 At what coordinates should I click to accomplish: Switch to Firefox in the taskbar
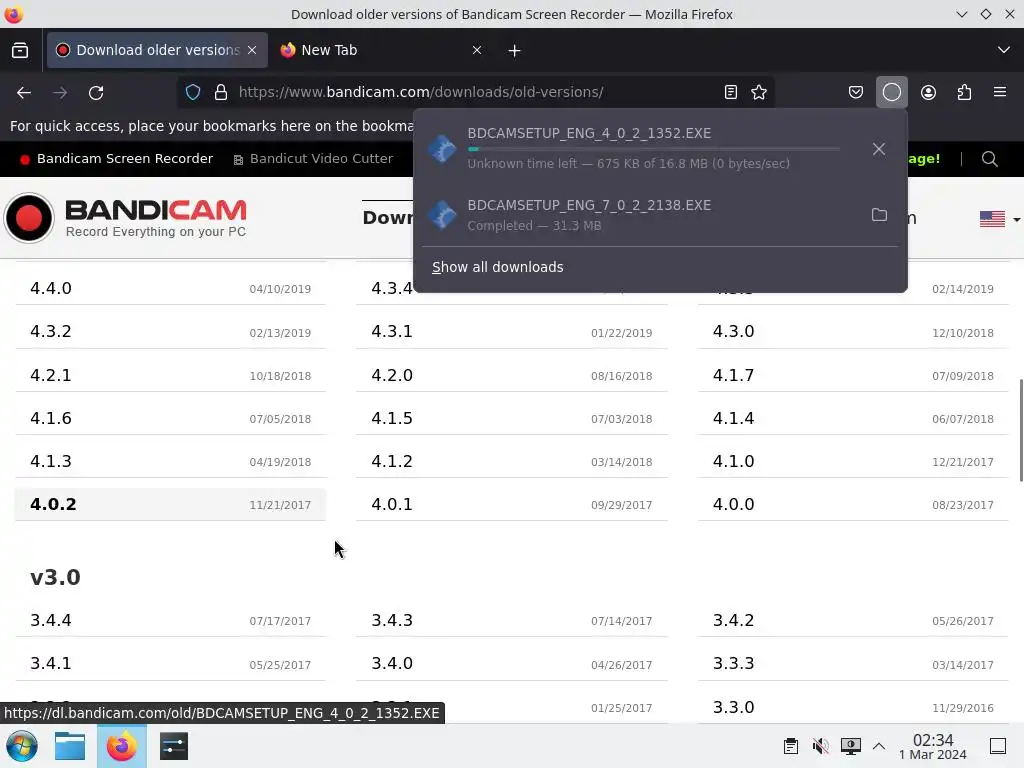click(x=121, y=746)
